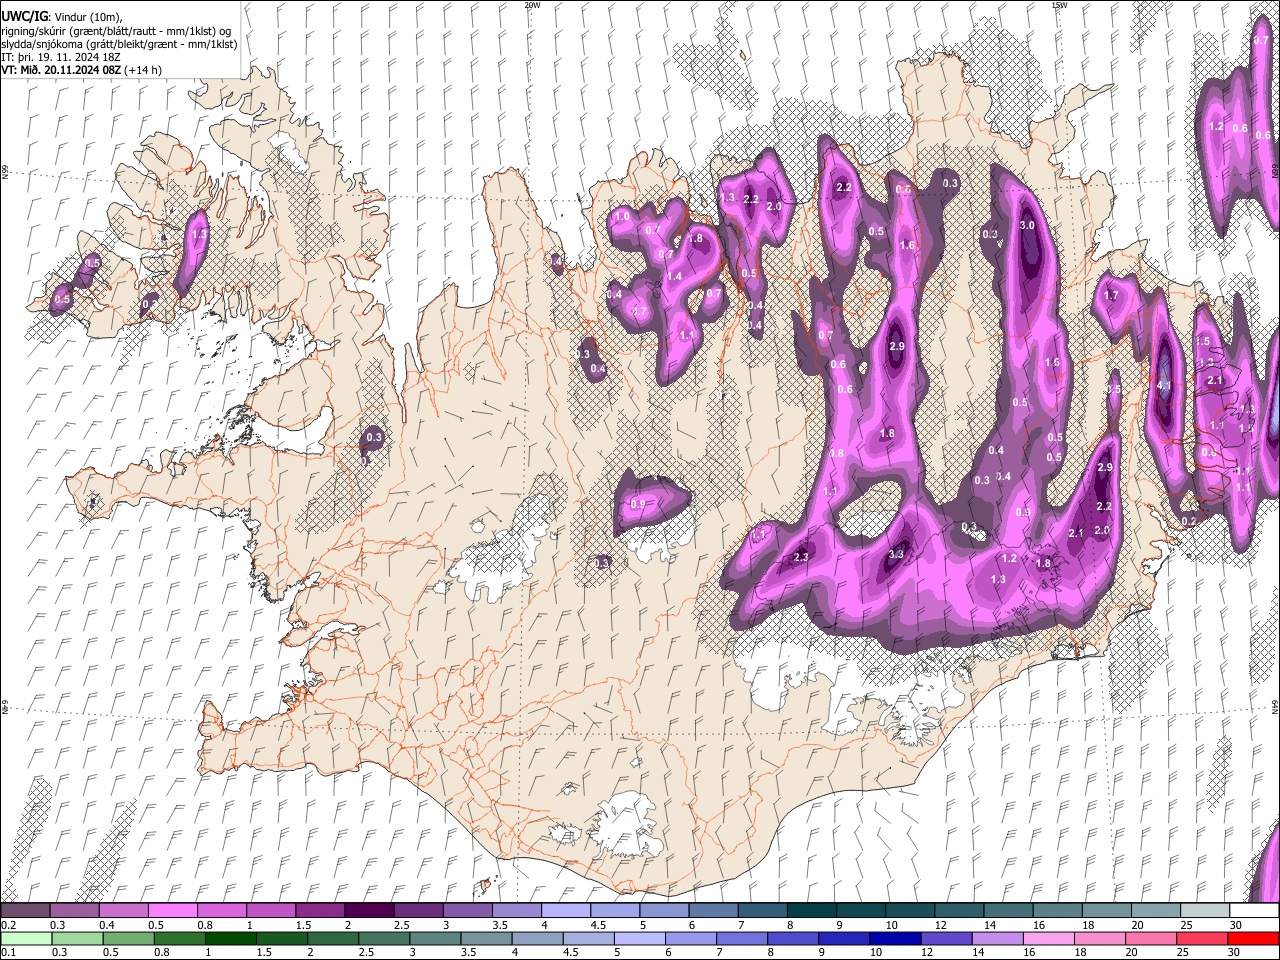1280x960 pixels.
Task: Click the 3.3 precipitation value on the map
Action: coord(896,554)
